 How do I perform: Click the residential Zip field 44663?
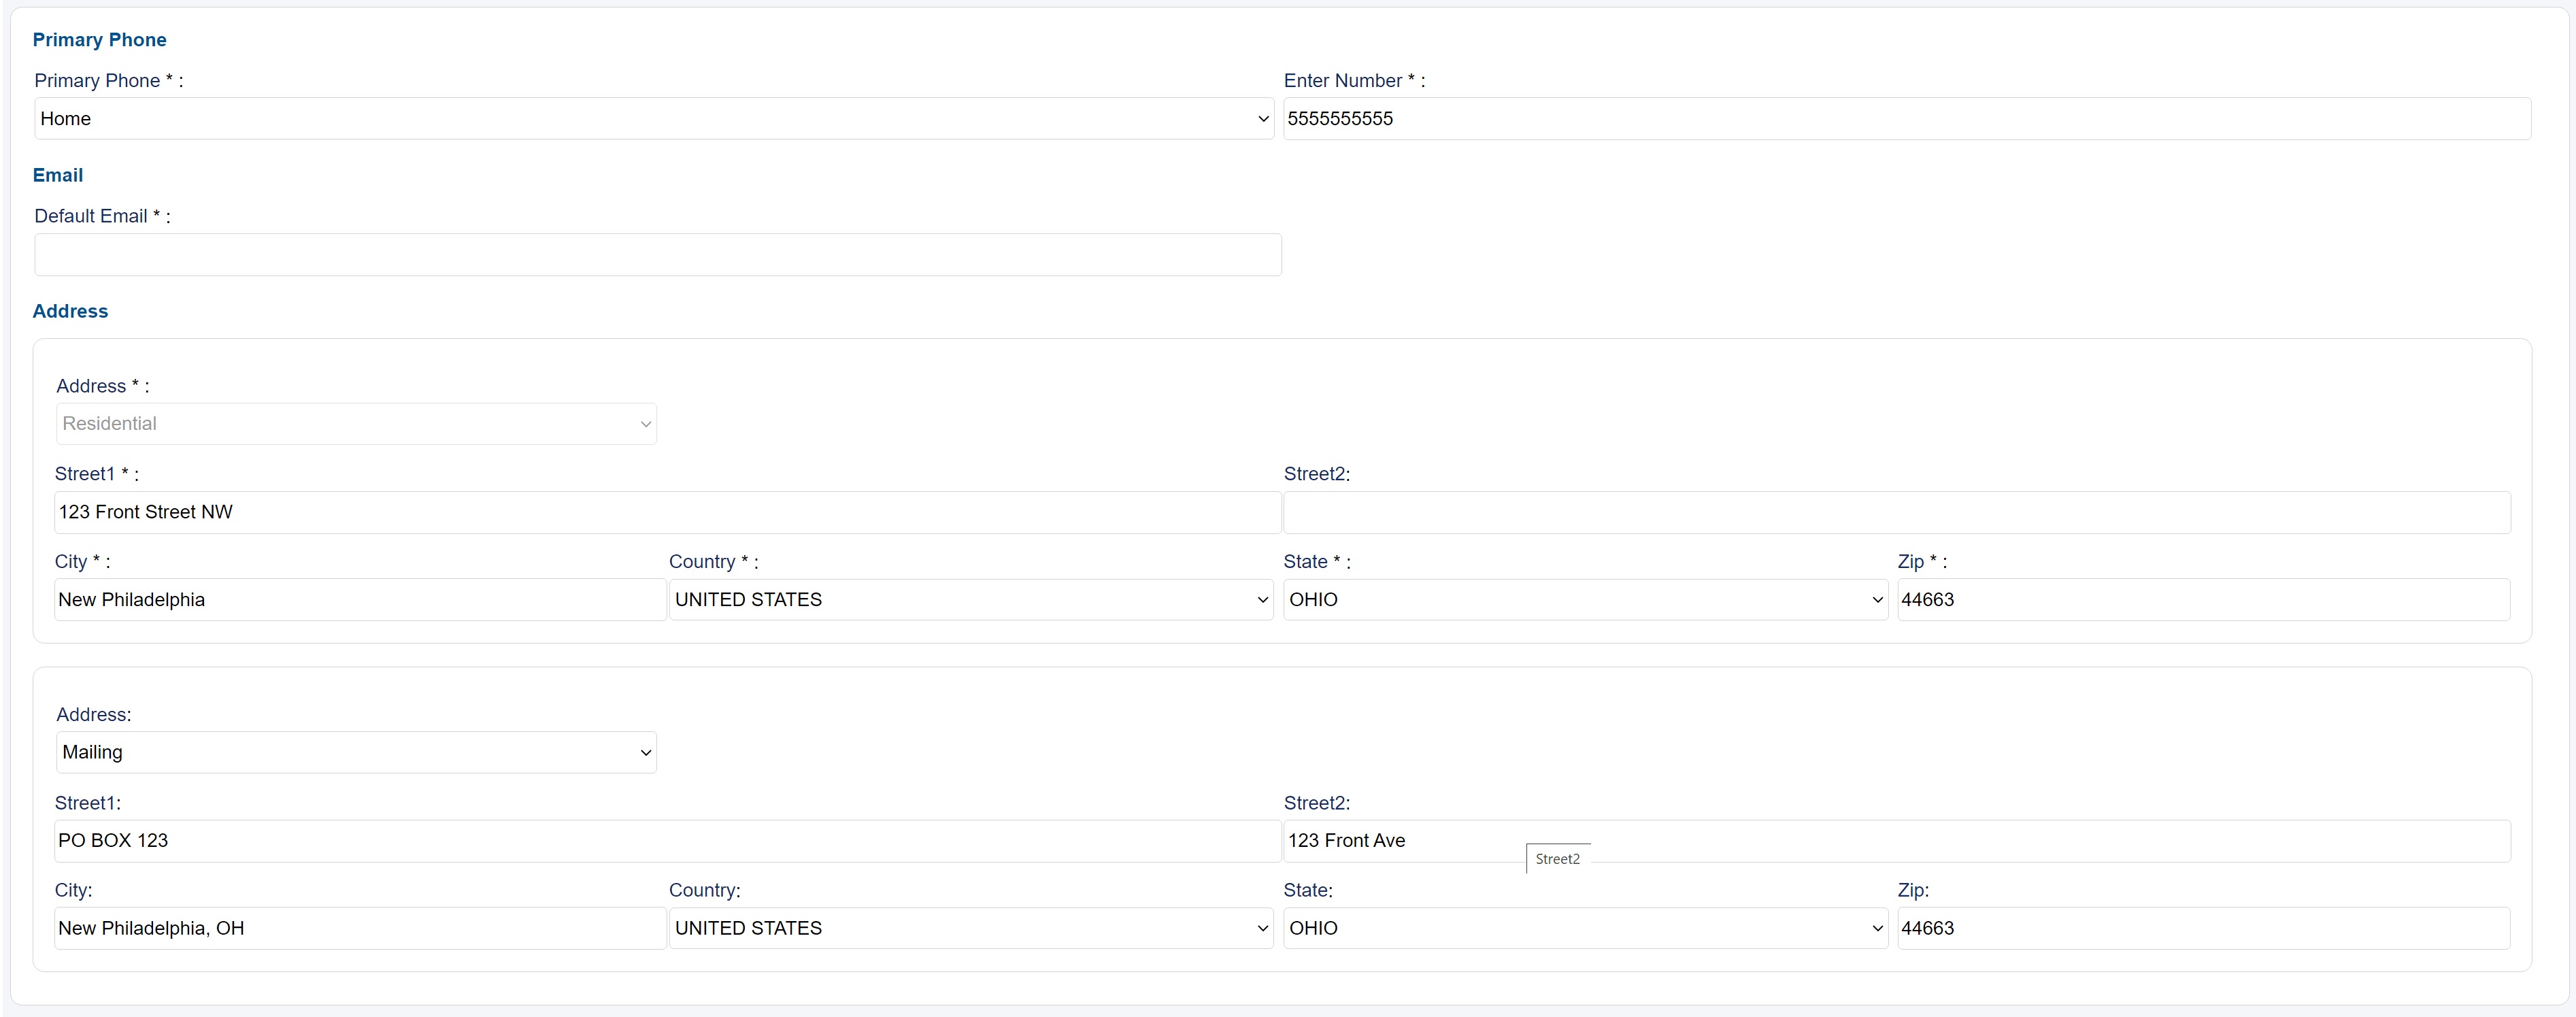2203,600
